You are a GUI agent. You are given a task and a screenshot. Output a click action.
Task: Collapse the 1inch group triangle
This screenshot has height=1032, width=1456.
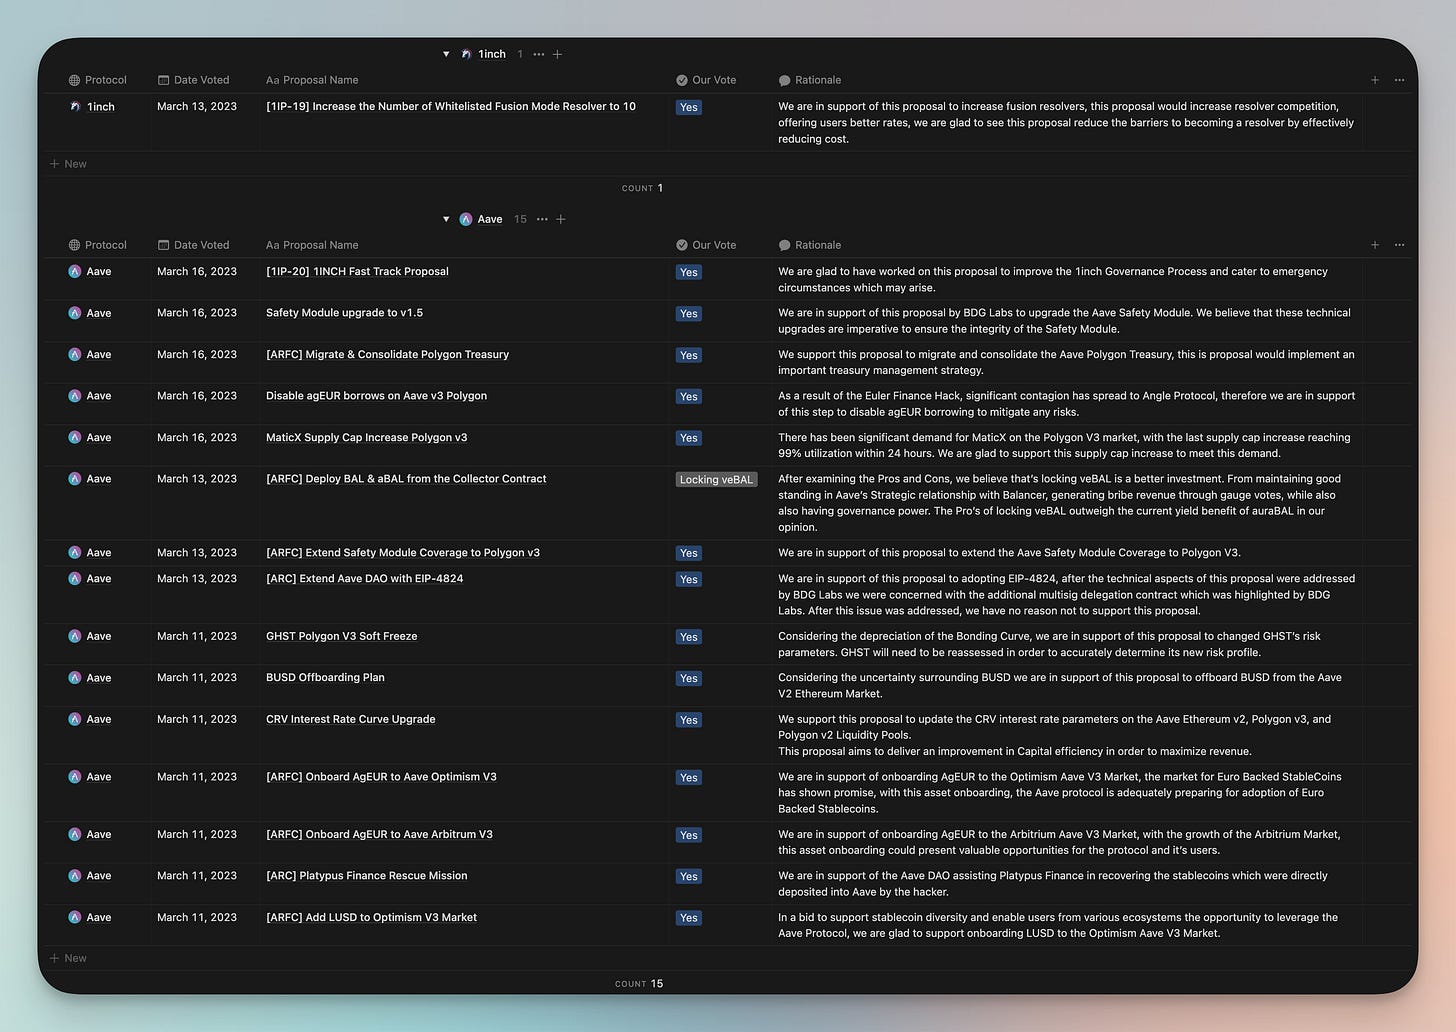pyautogui.click(x=446, y=54)
